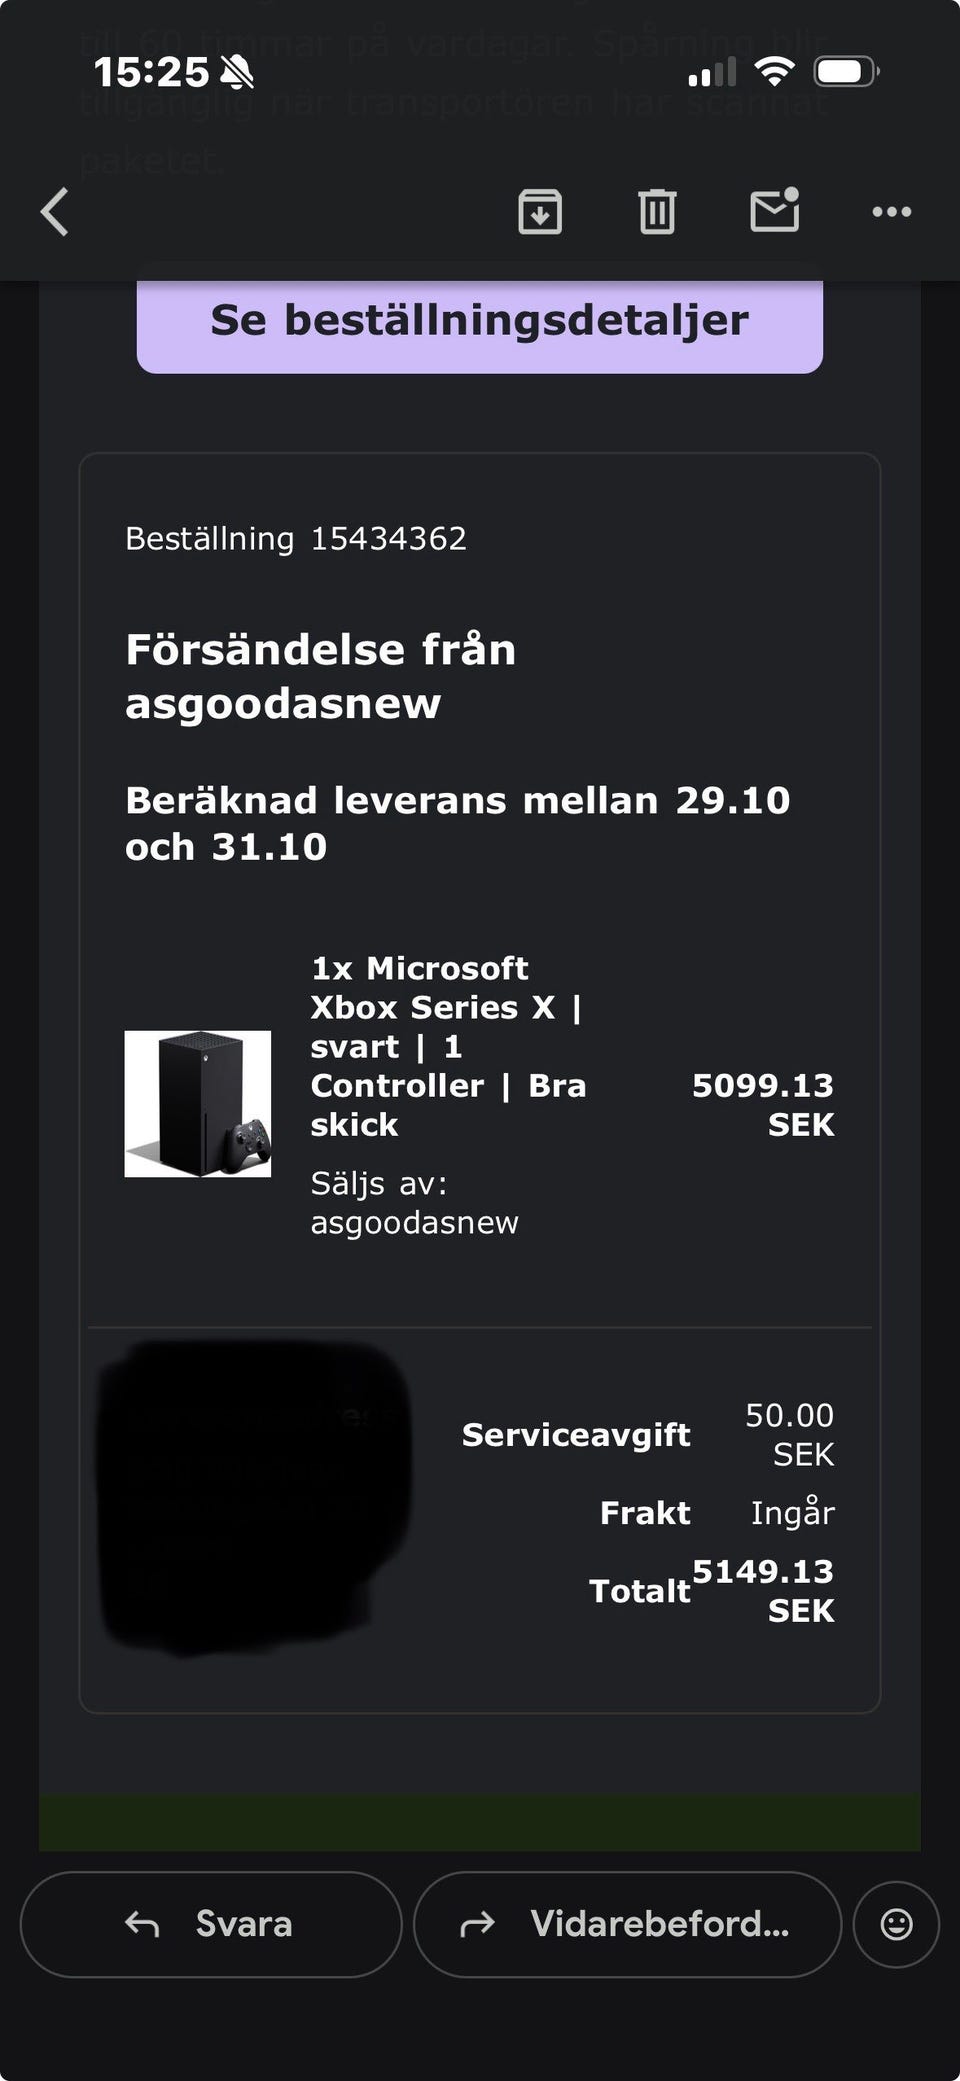
Task: Tap the 15:25 clock in status bar
Action: [151, 72]
